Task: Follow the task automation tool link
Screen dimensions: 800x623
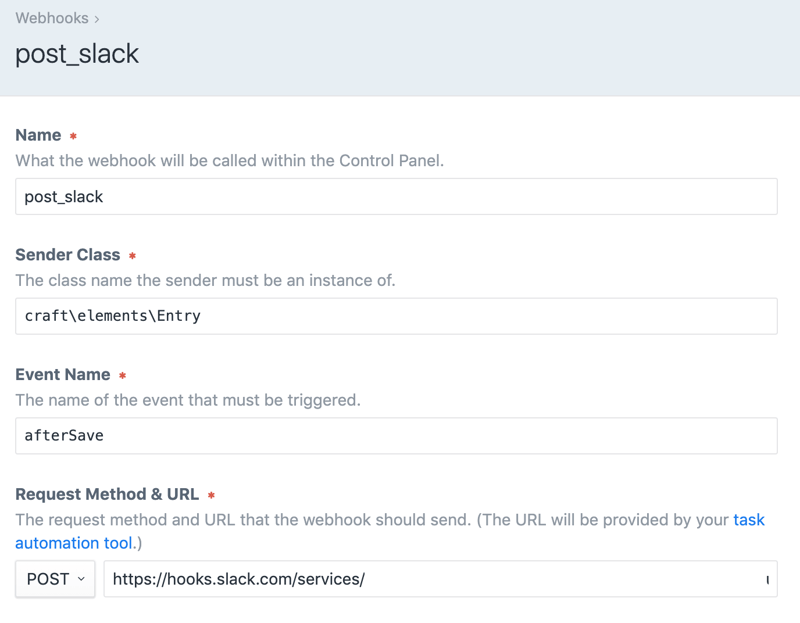Action: tap(74, 543)
